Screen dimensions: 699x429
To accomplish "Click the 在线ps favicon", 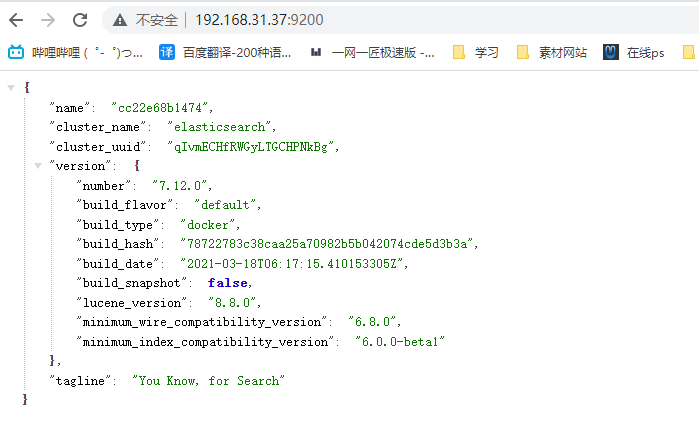I will (611, 52).
